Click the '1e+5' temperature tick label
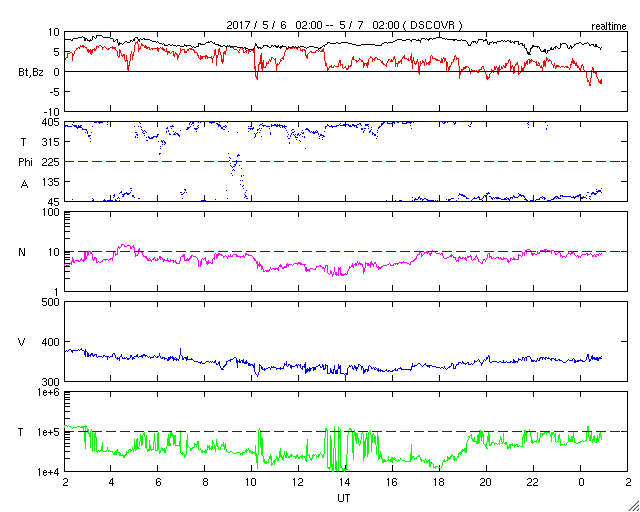The image size is (640, 512). tap(50, 432)
